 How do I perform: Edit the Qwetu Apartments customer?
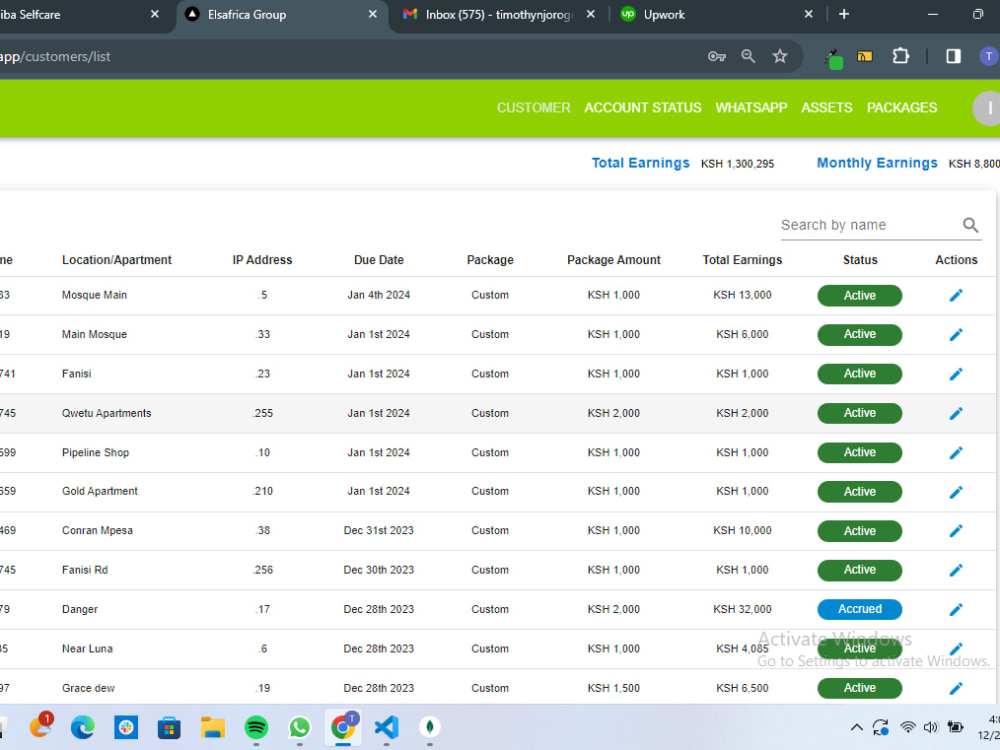[x=955, y=413]
